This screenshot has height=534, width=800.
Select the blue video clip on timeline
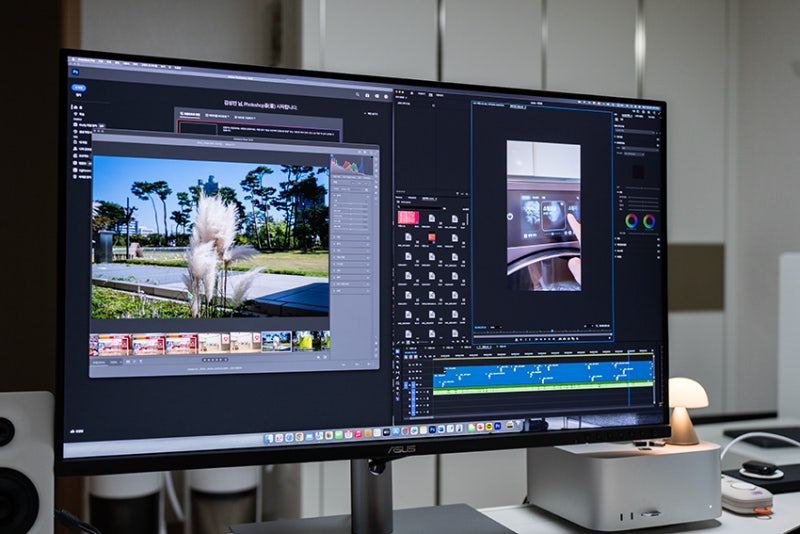(x=543, y=373)
